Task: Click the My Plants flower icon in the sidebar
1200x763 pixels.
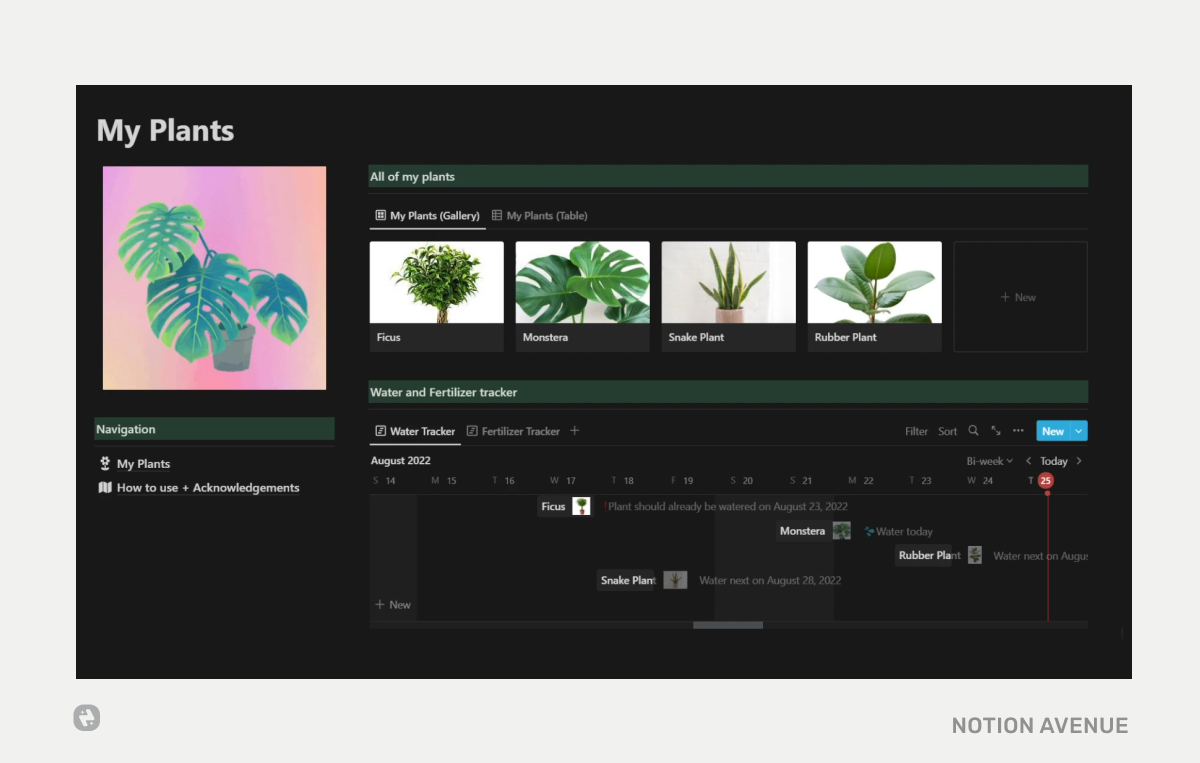Action: 104,463
